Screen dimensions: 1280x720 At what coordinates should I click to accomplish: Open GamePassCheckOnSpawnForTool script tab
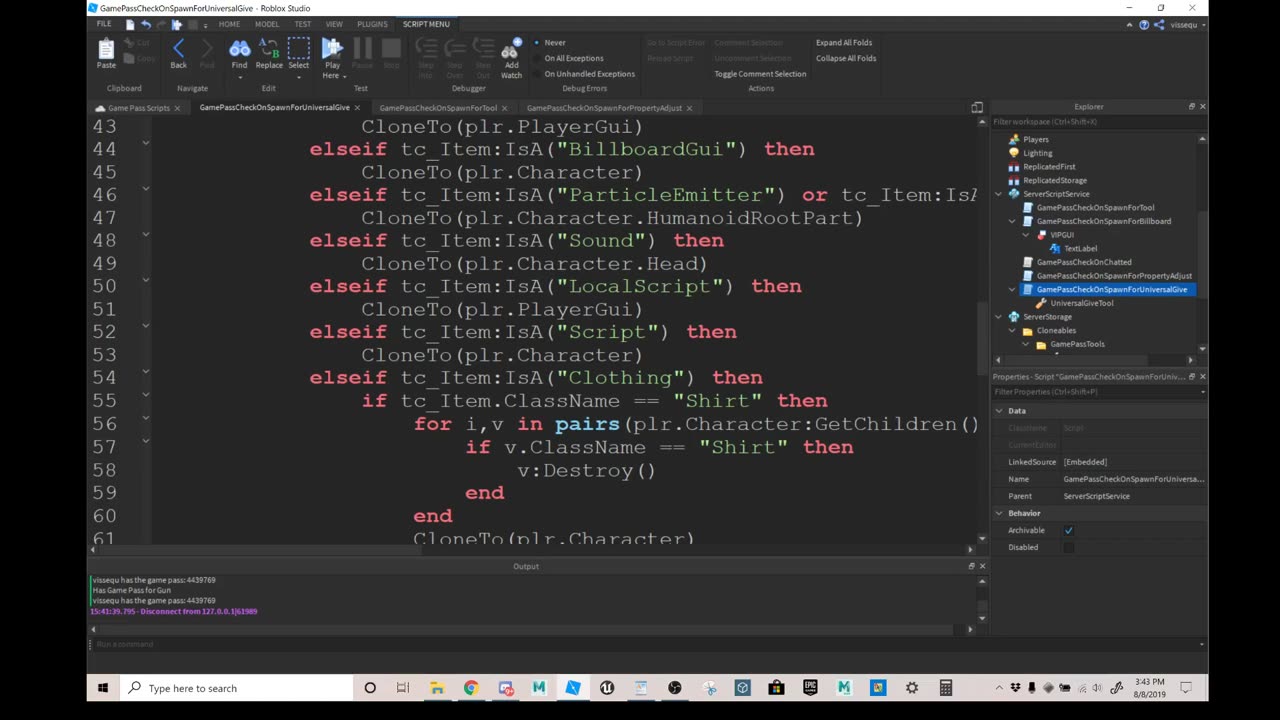point(438,108)
